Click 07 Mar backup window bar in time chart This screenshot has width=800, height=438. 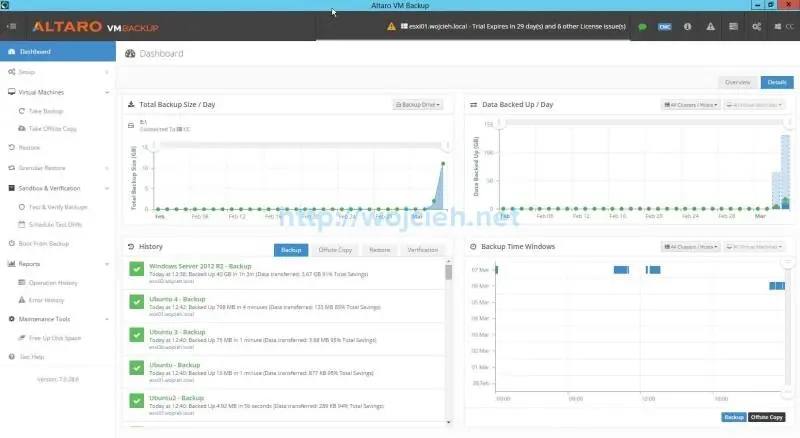(x=621, y=270)
